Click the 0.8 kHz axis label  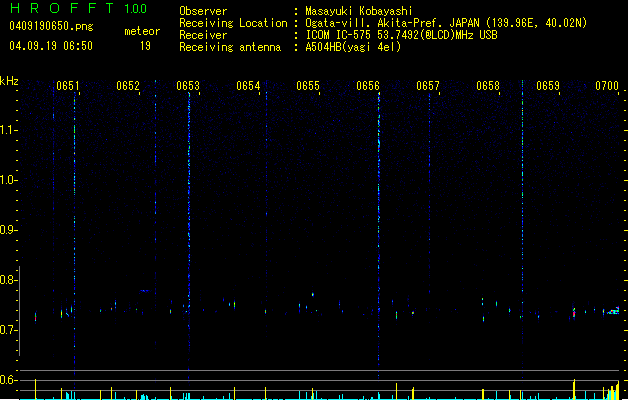coord(8,280)
